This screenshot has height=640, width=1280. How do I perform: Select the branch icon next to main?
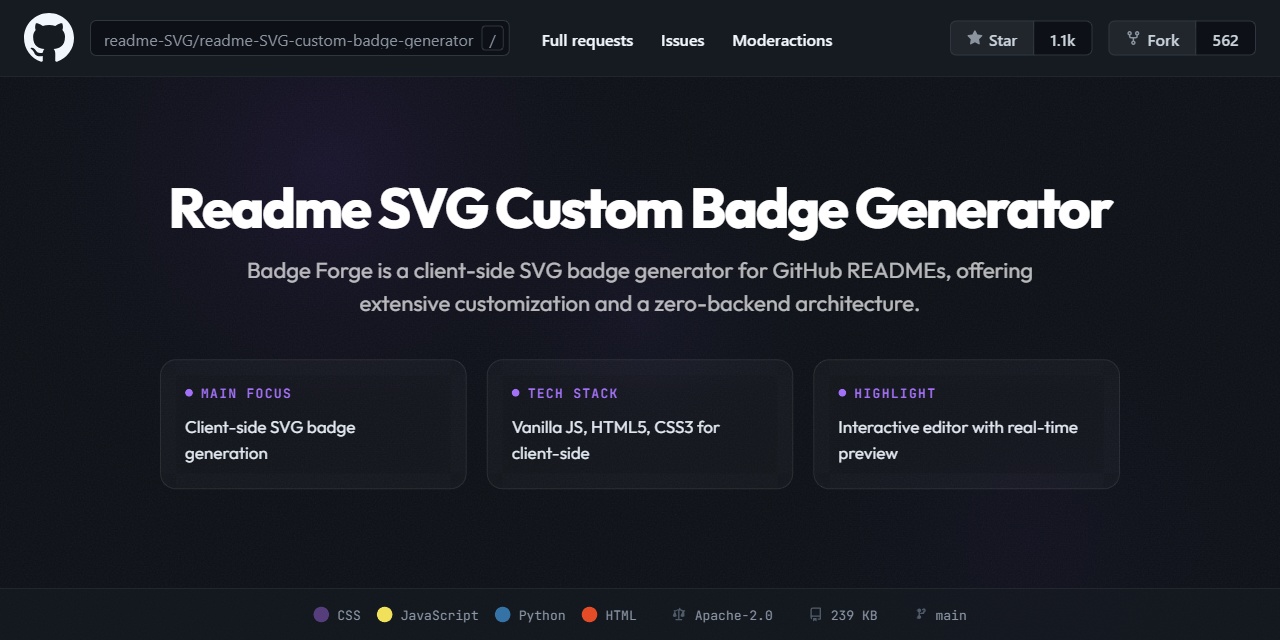click(918, 614)
